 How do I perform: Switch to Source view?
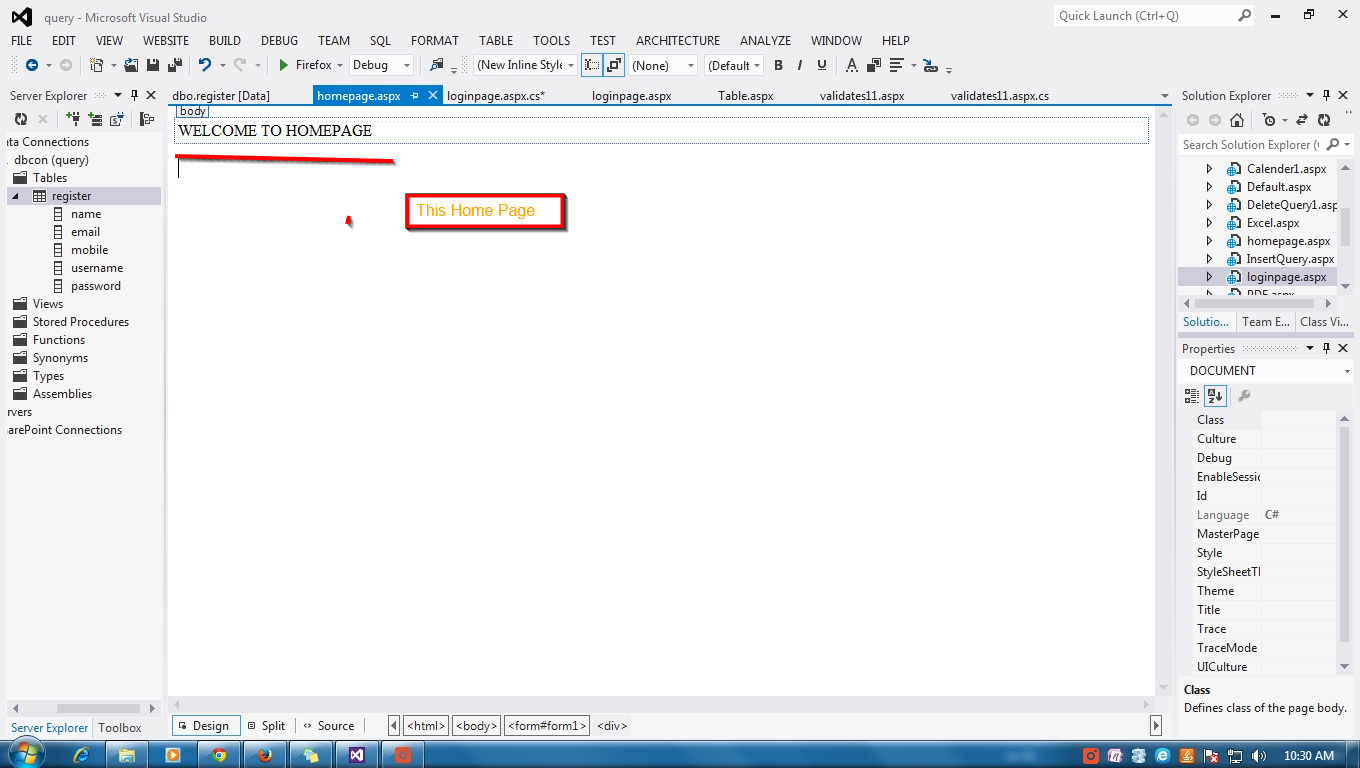[328, 726]
